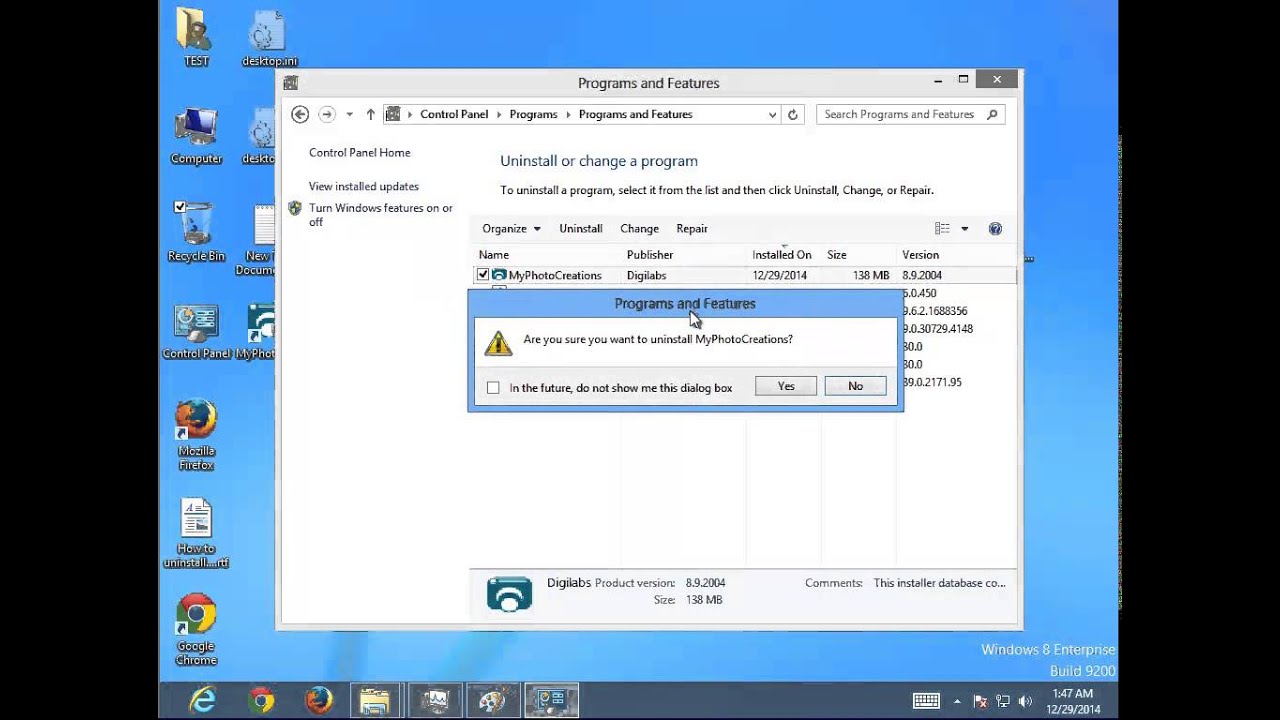Click version 9.0.30729.4148 cell
1280x720 pixels.
coord(938,329)
